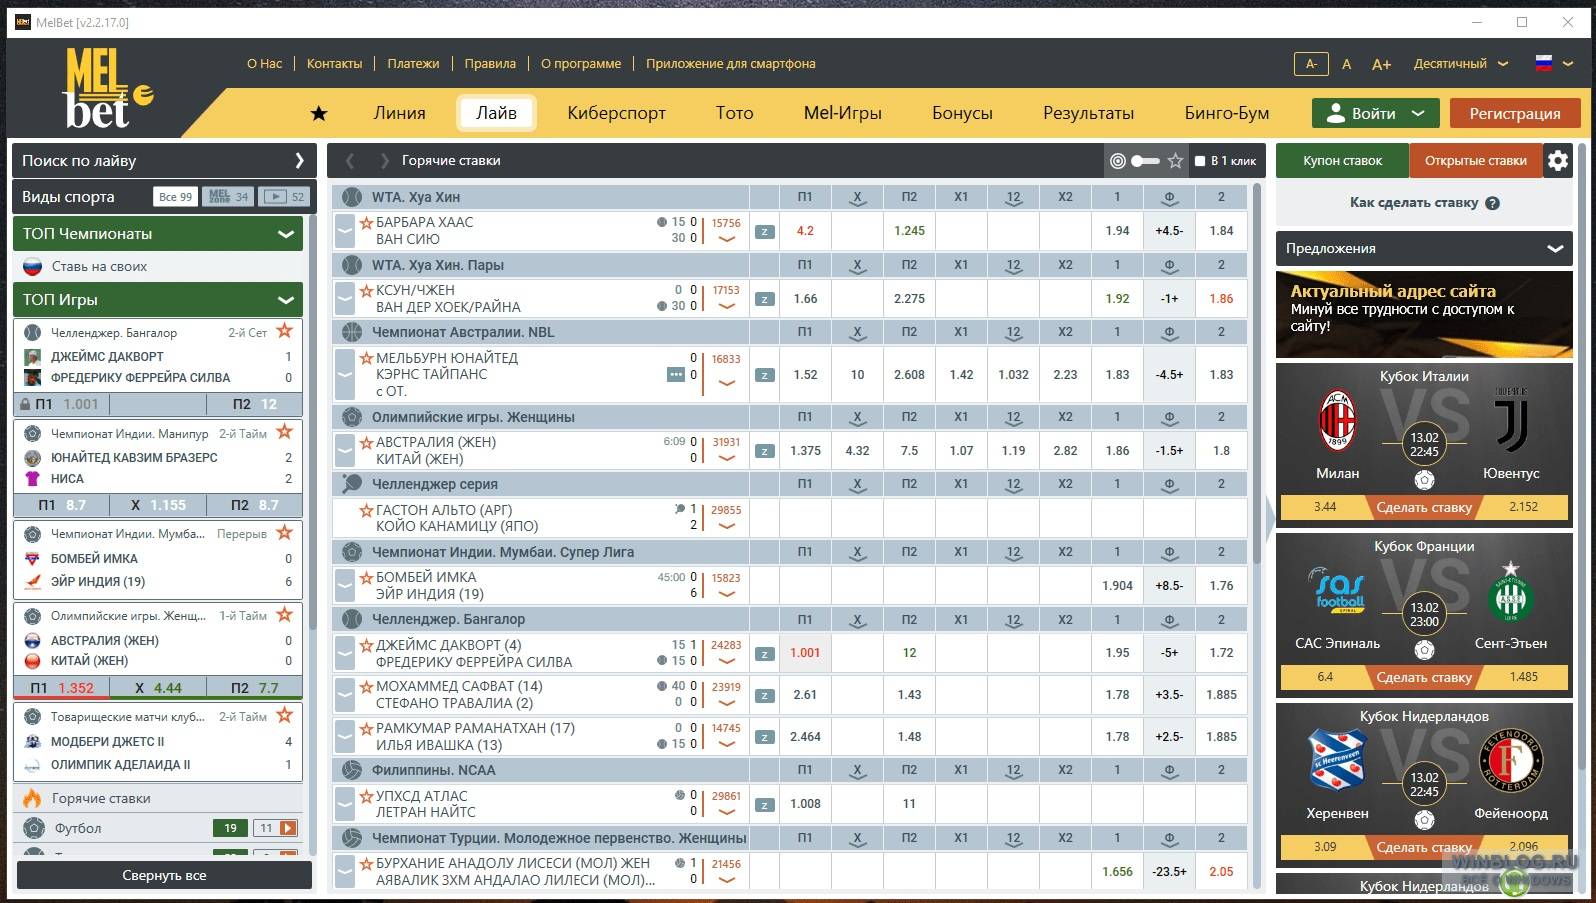Toggle the switch in Горячие ставки bar
This screenshot has width=1596, height=903.
coord(1145,160)
